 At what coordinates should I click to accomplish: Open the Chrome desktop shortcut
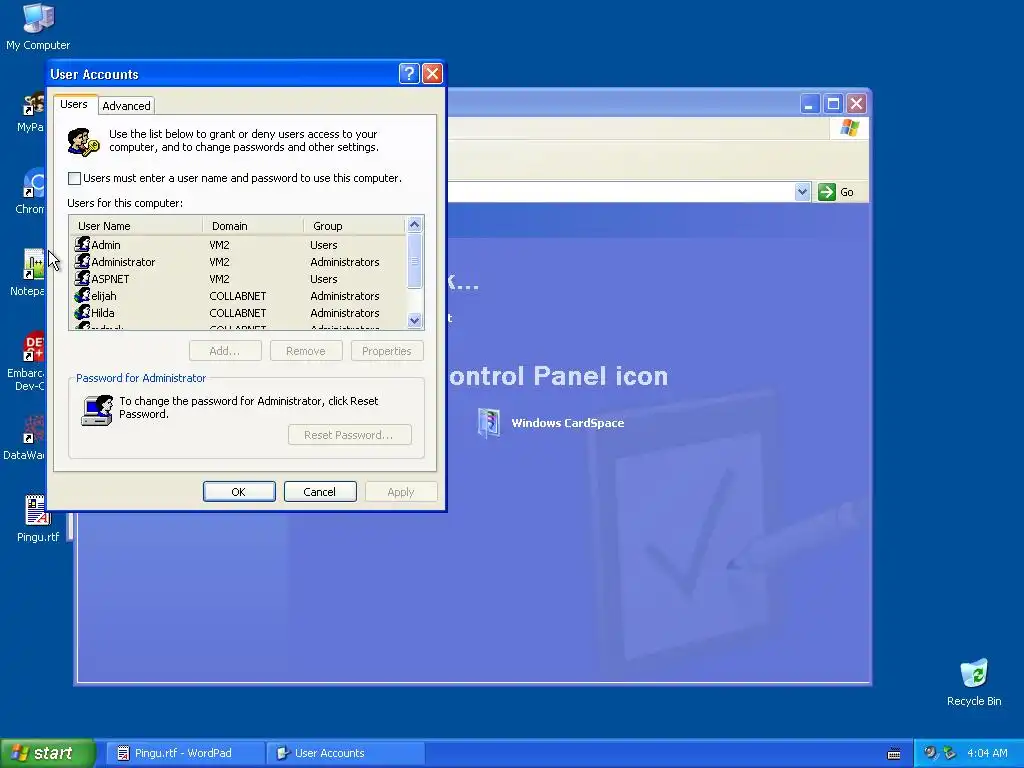(33, 182)
